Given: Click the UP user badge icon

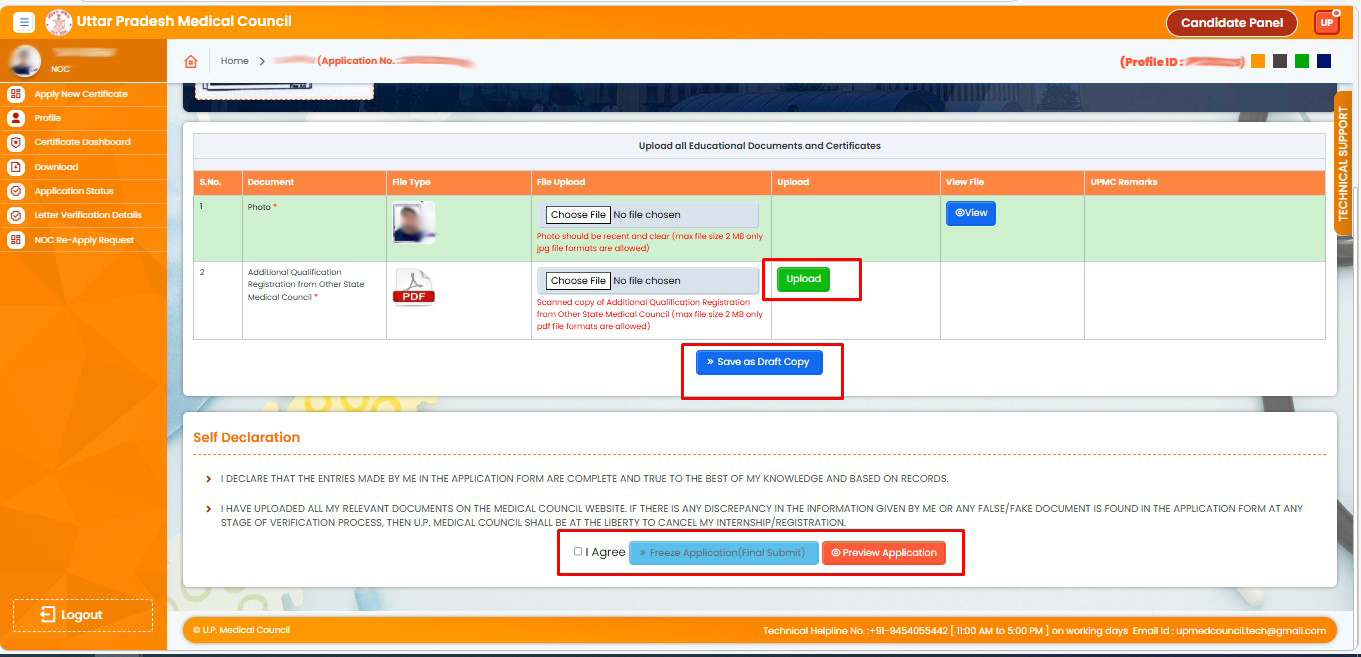Looking at the screenshot, I should coord(1326,23).
